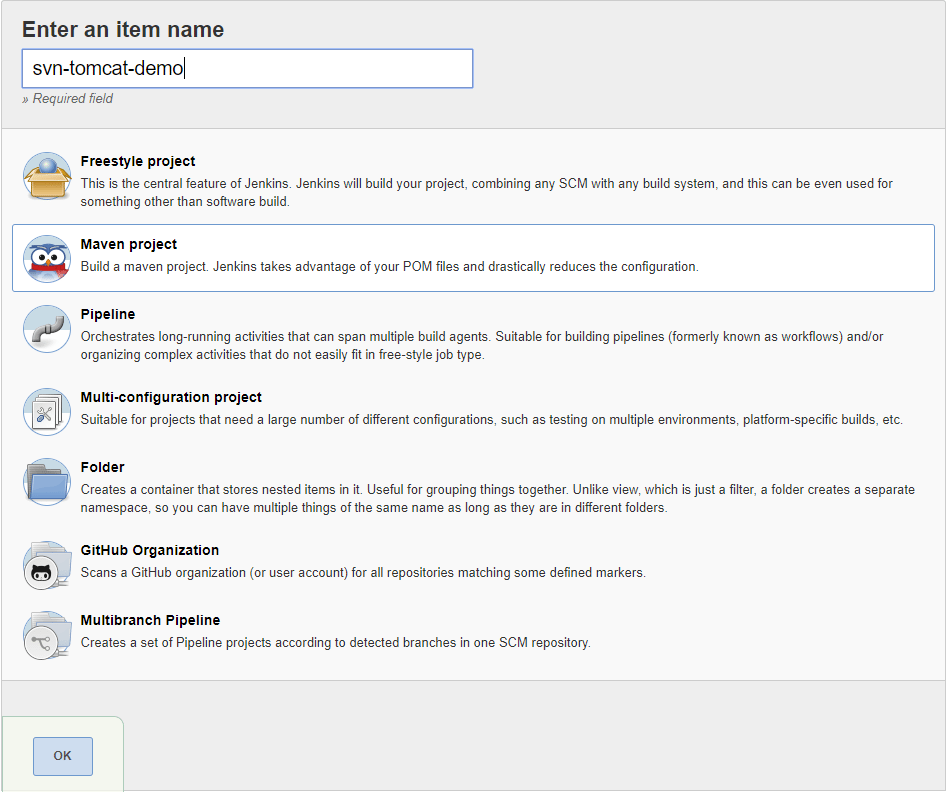The image size is (946, 792).
Task: Click the Multi-configuration description about multiple environments
Action: pos(492,420)
